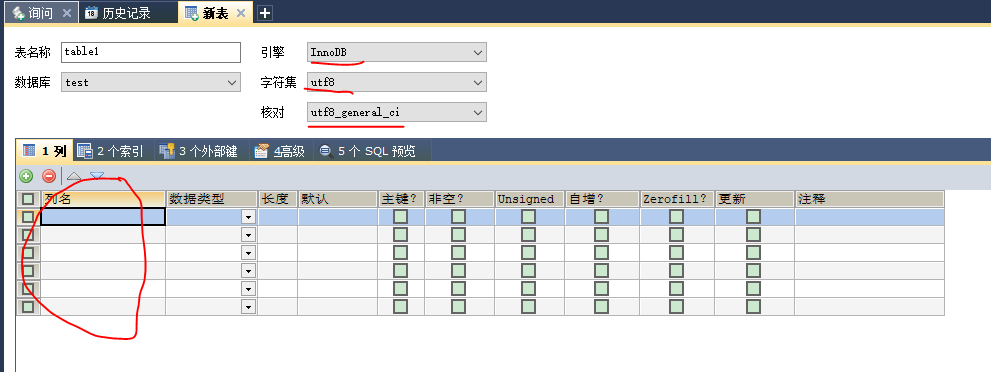Toggle the select-all checkbox in header

[28, 199]
